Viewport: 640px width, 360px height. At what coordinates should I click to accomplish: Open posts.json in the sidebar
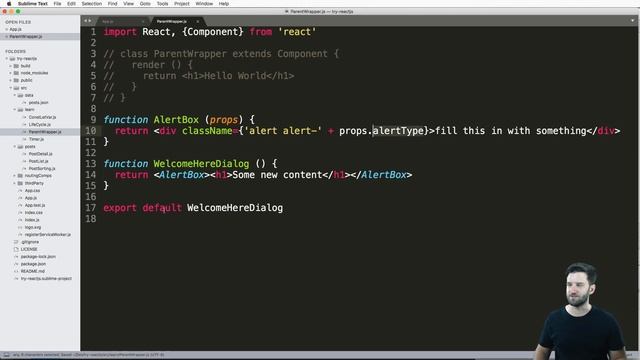pyautogui.click(x=38, y=102)
